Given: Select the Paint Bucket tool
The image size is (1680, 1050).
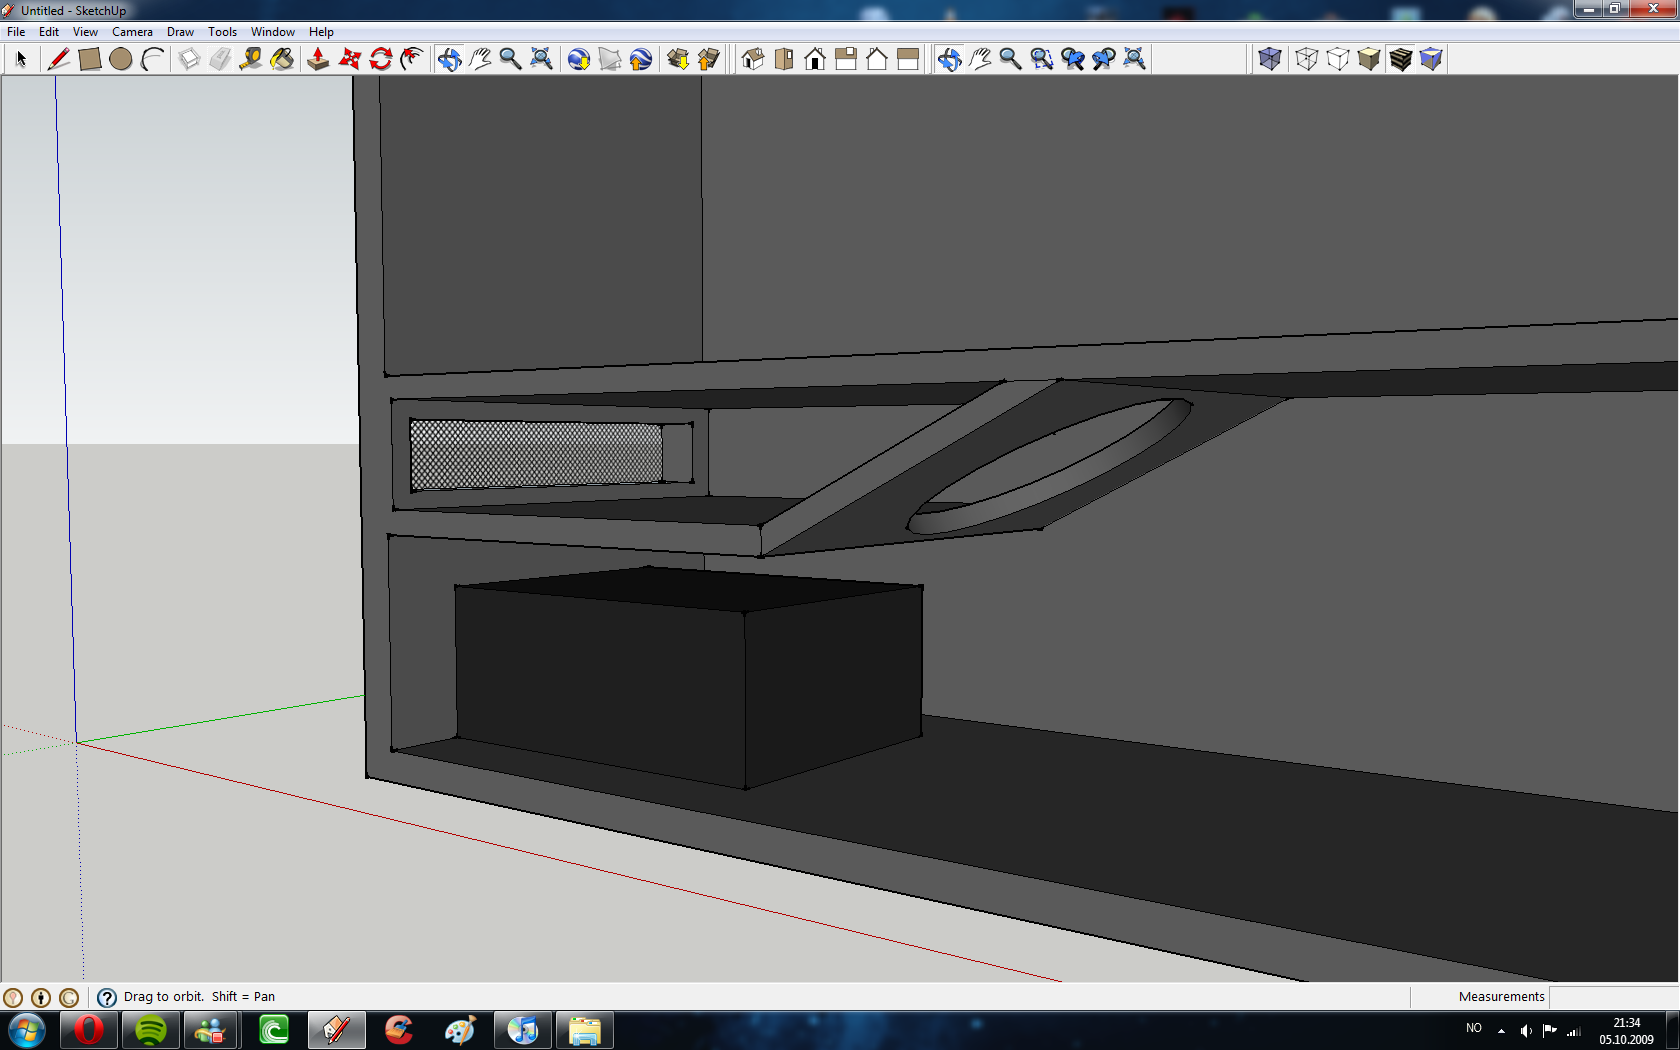Looking at the screenshot, I should pyautogui.click(x=283, y=59).
